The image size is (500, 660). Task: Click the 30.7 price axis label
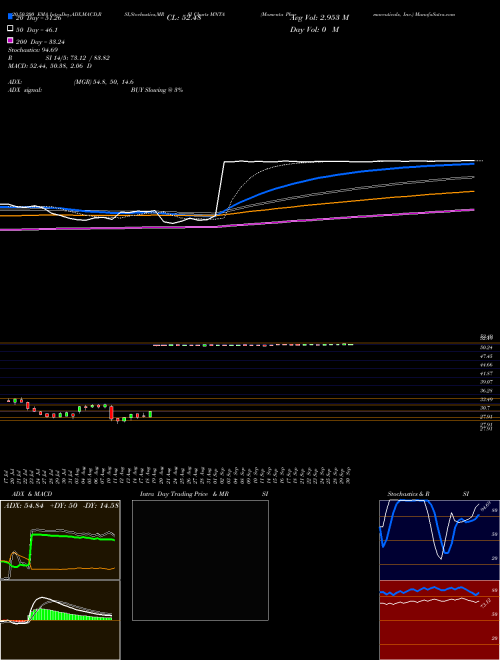[x=485, y=408]
